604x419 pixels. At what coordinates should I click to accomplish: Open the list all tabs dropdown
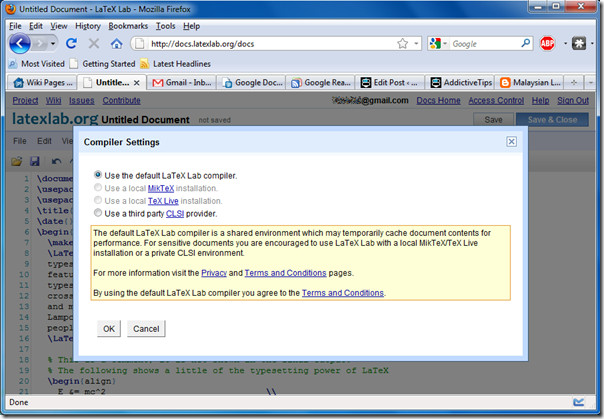[x=591, y=82]
